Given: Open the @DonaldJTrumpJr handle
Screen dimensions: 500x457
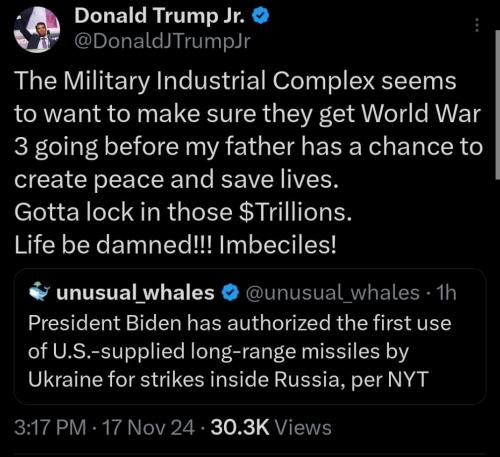Looking at the screenshot, I should [x=162, y=41].
